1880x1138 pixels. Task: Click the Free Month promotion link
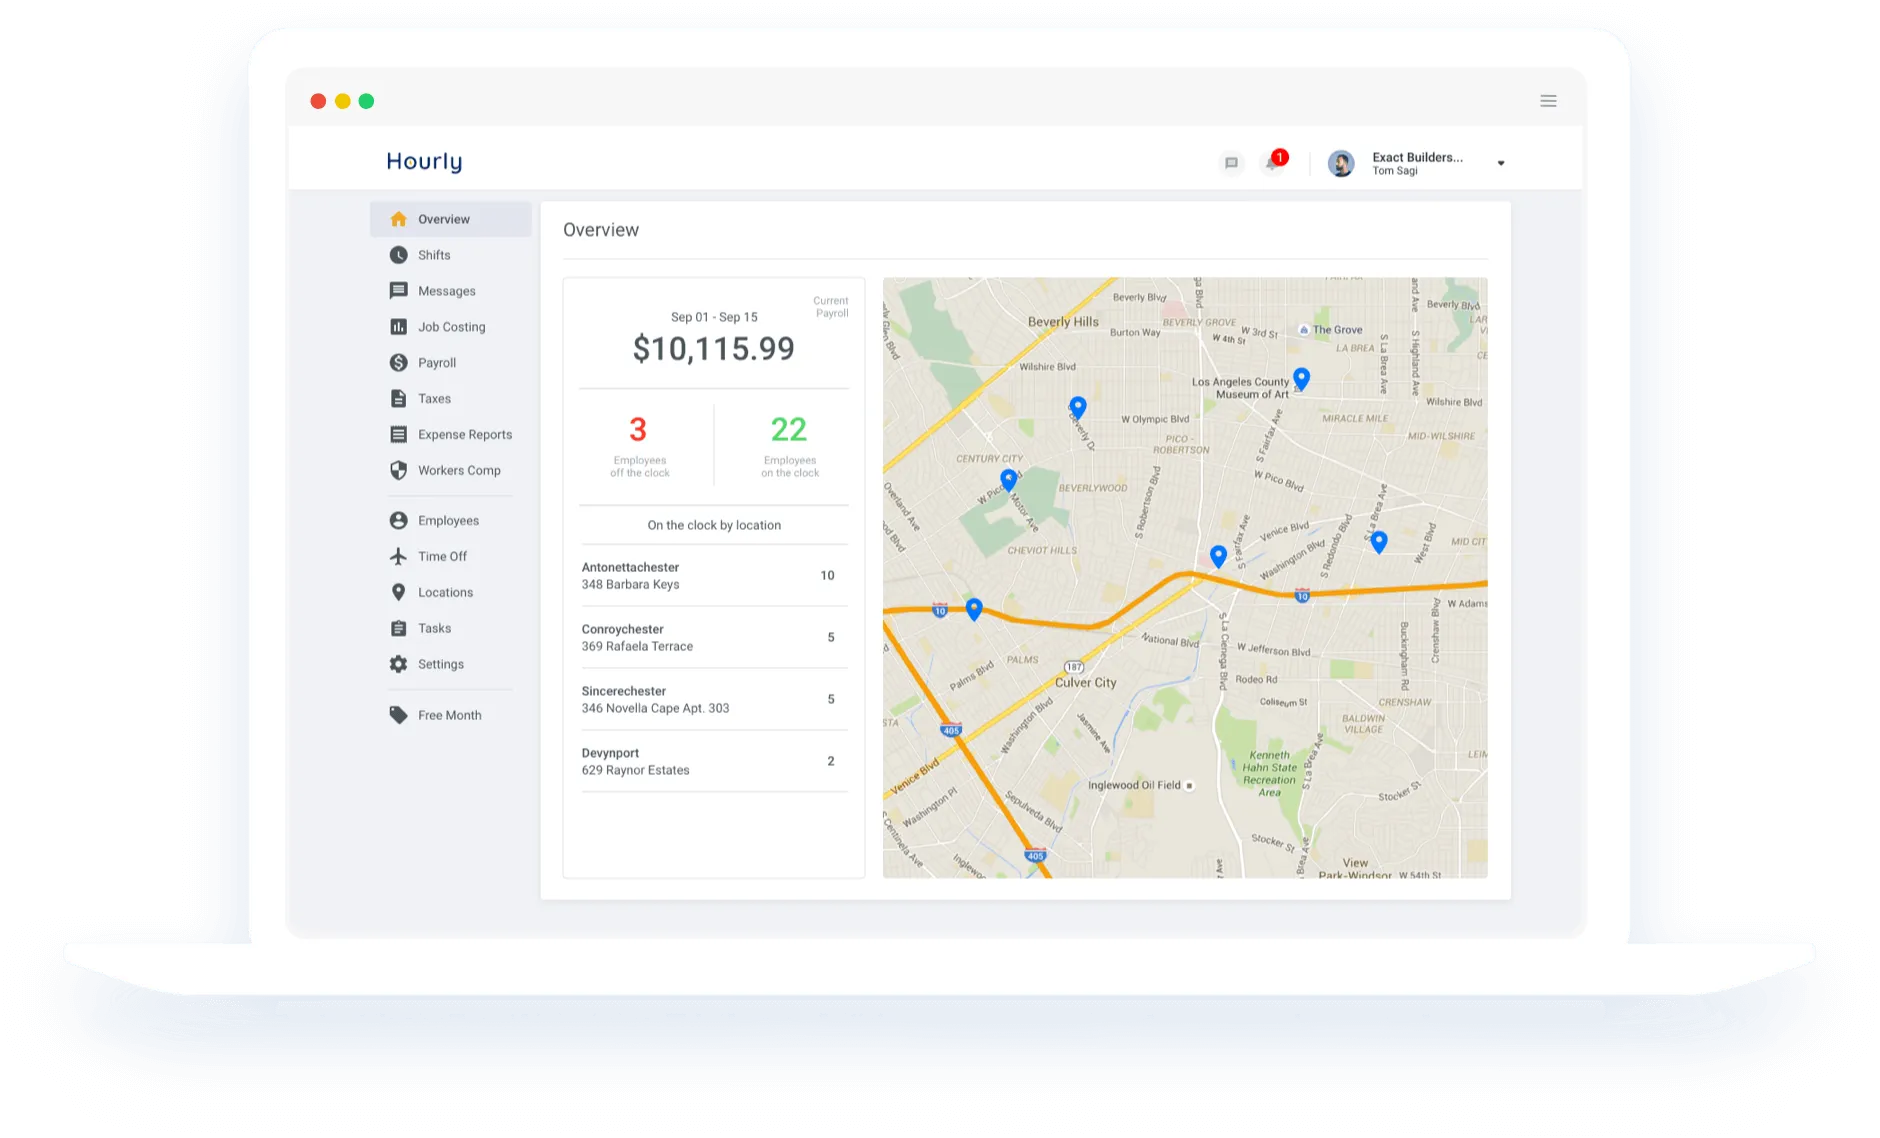pos(449,715)
